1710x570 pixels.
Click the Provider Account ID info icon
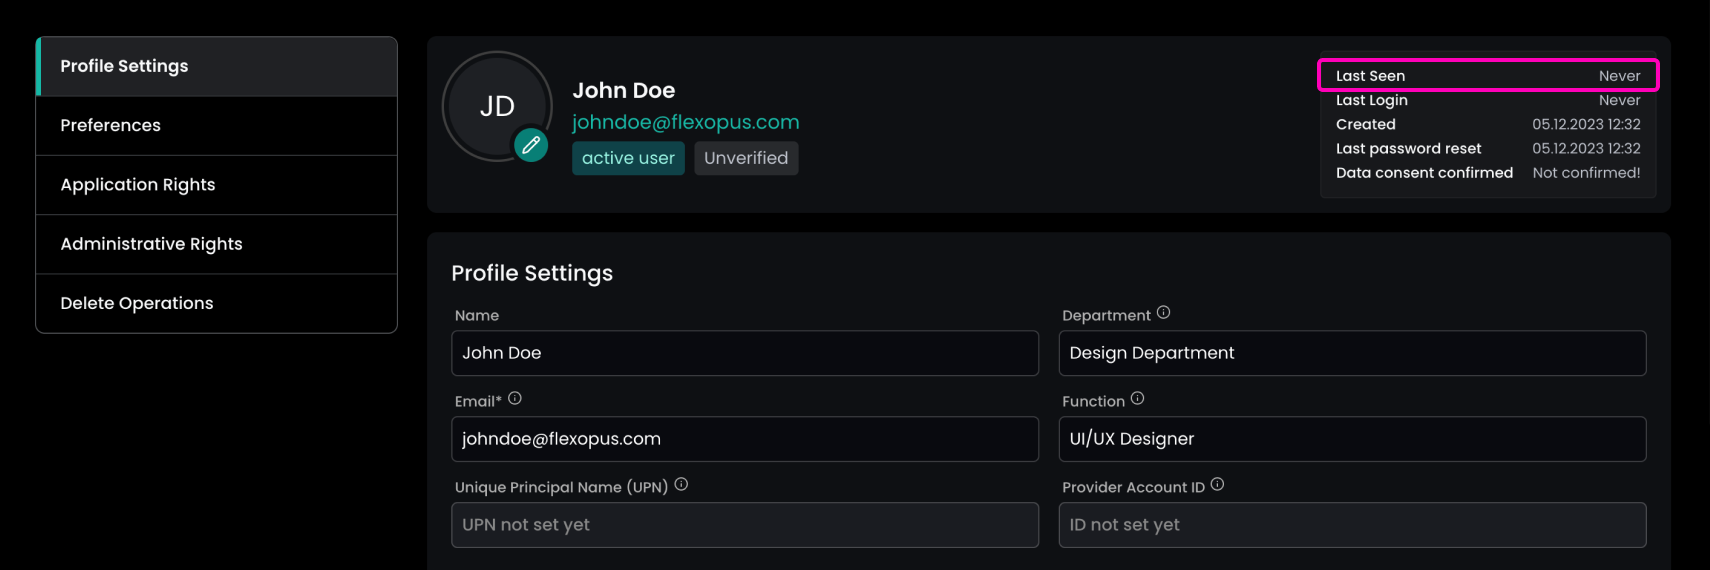[x=1217, y=485]
